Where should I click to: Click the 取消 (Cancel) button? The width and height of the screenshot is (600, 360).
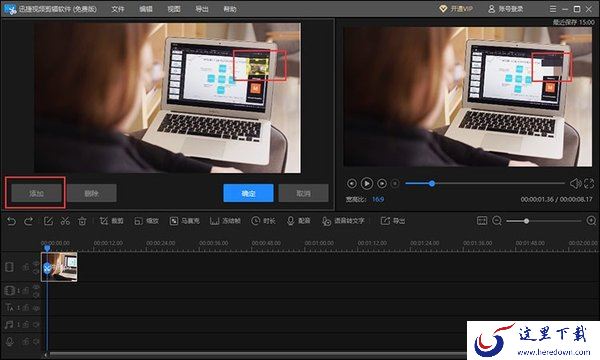[x=303, y=193]
